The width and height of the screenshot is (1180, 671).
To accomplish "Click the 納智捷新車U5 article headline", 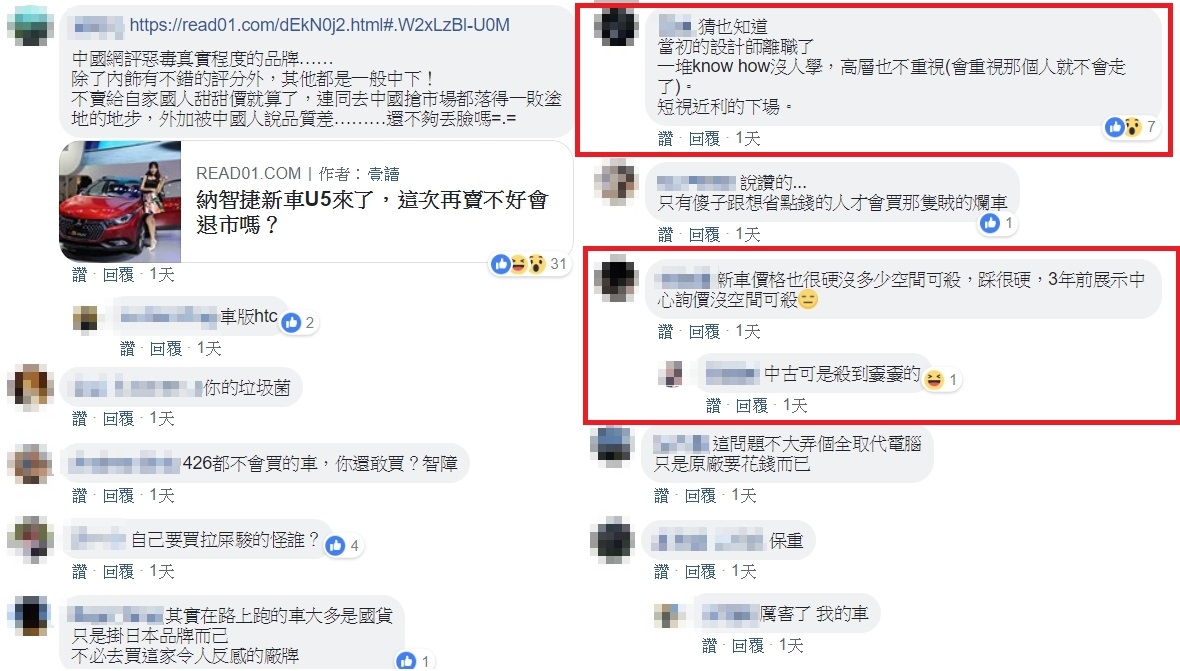I will (372, 212).
